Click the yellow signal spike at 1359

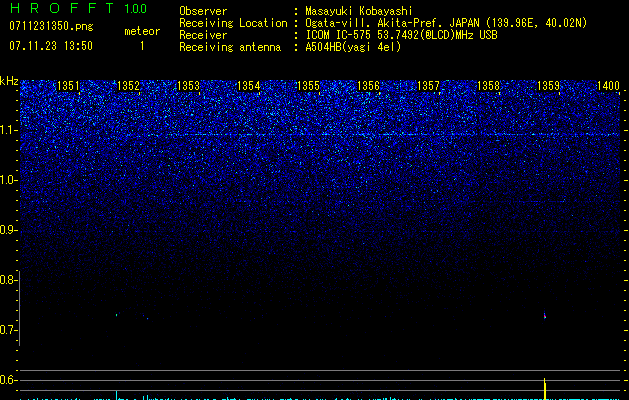coord(545,389)
